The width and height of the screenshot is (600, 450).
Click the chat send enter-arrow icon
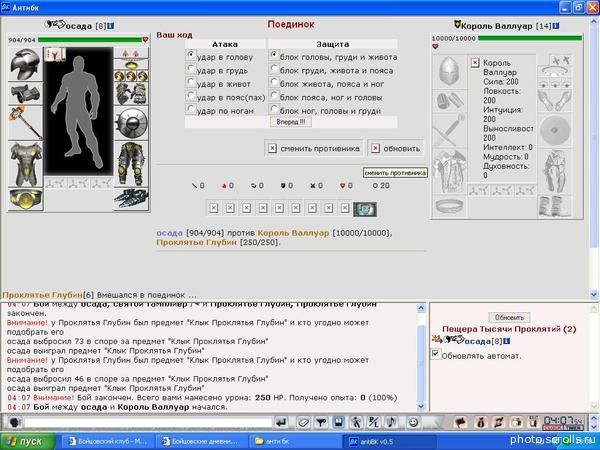281,422
